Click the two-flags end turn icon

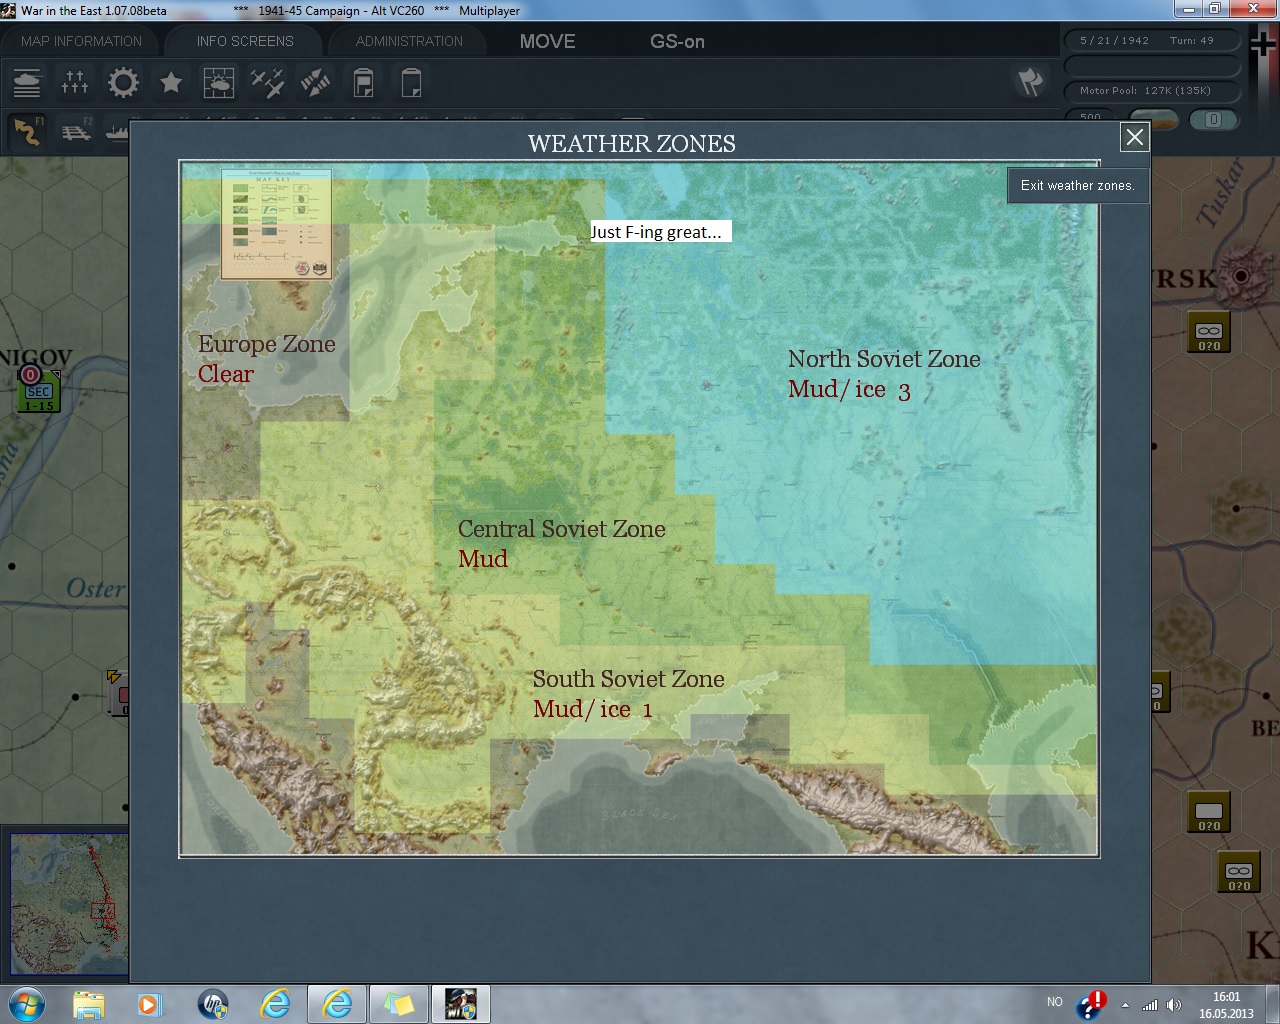(x=1030, y=82)
